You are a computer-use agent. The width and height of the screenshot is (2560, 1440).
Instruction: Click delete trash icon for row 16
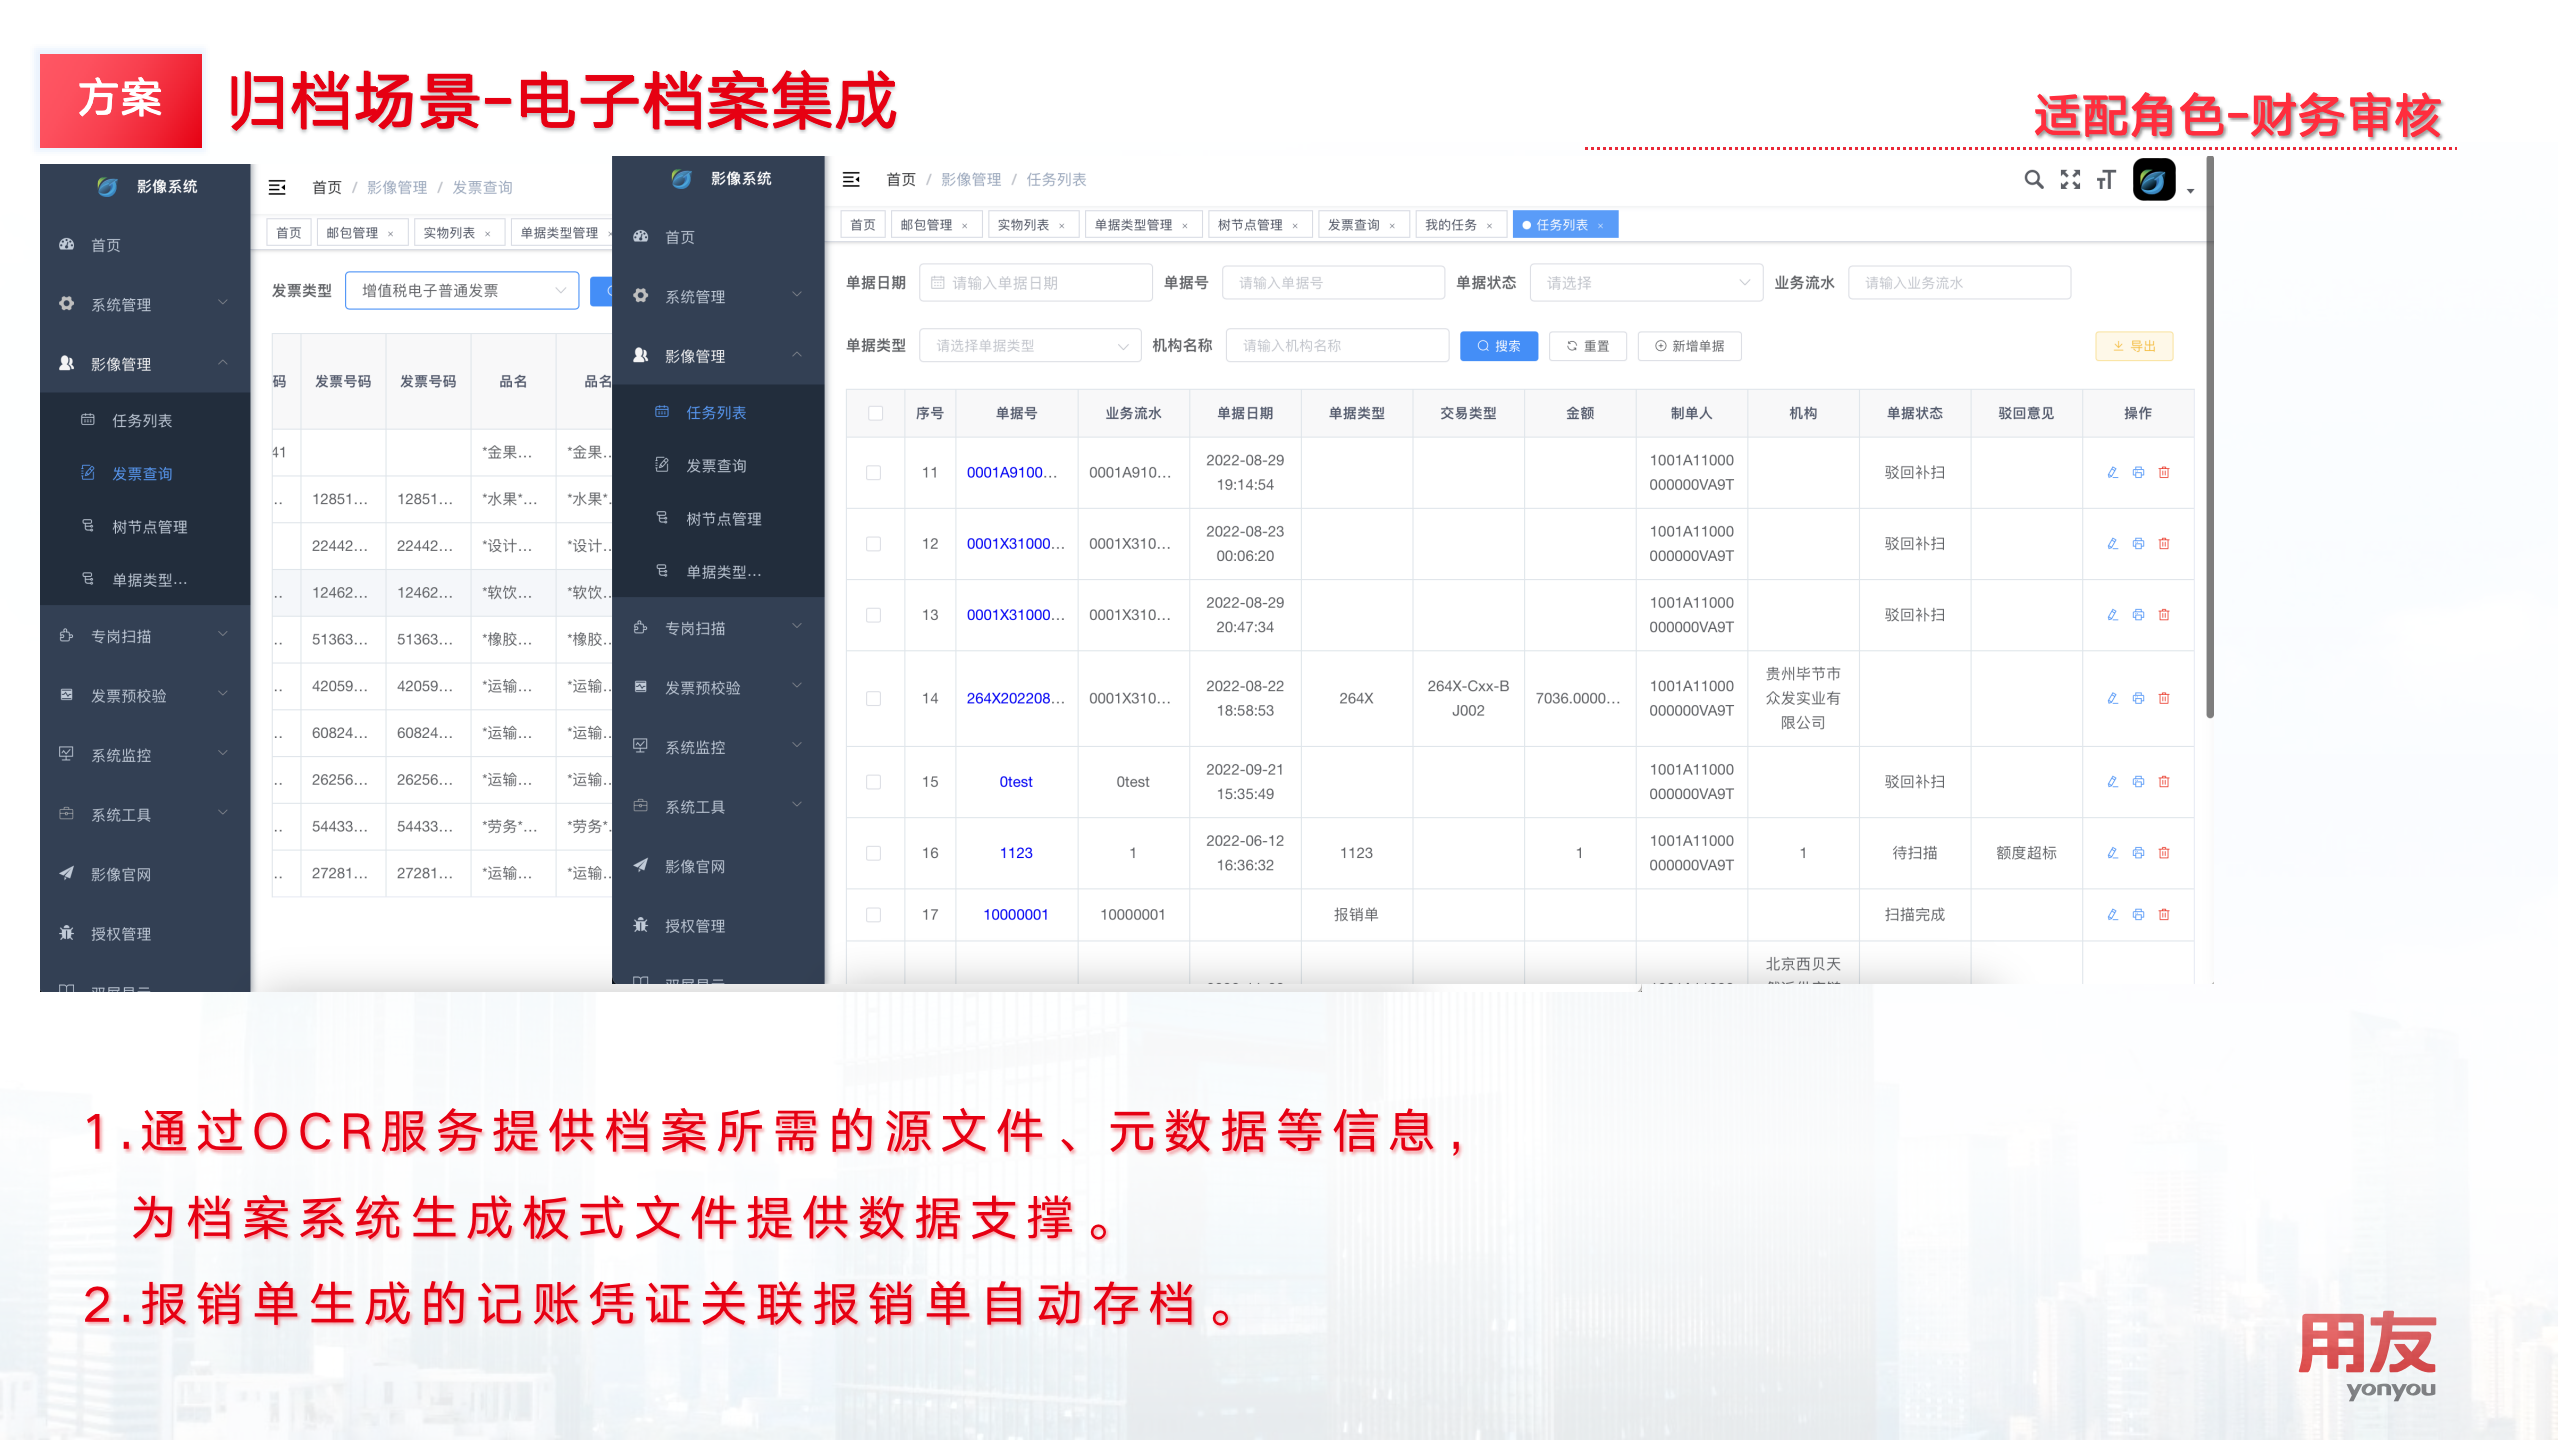coord(2164,853)
